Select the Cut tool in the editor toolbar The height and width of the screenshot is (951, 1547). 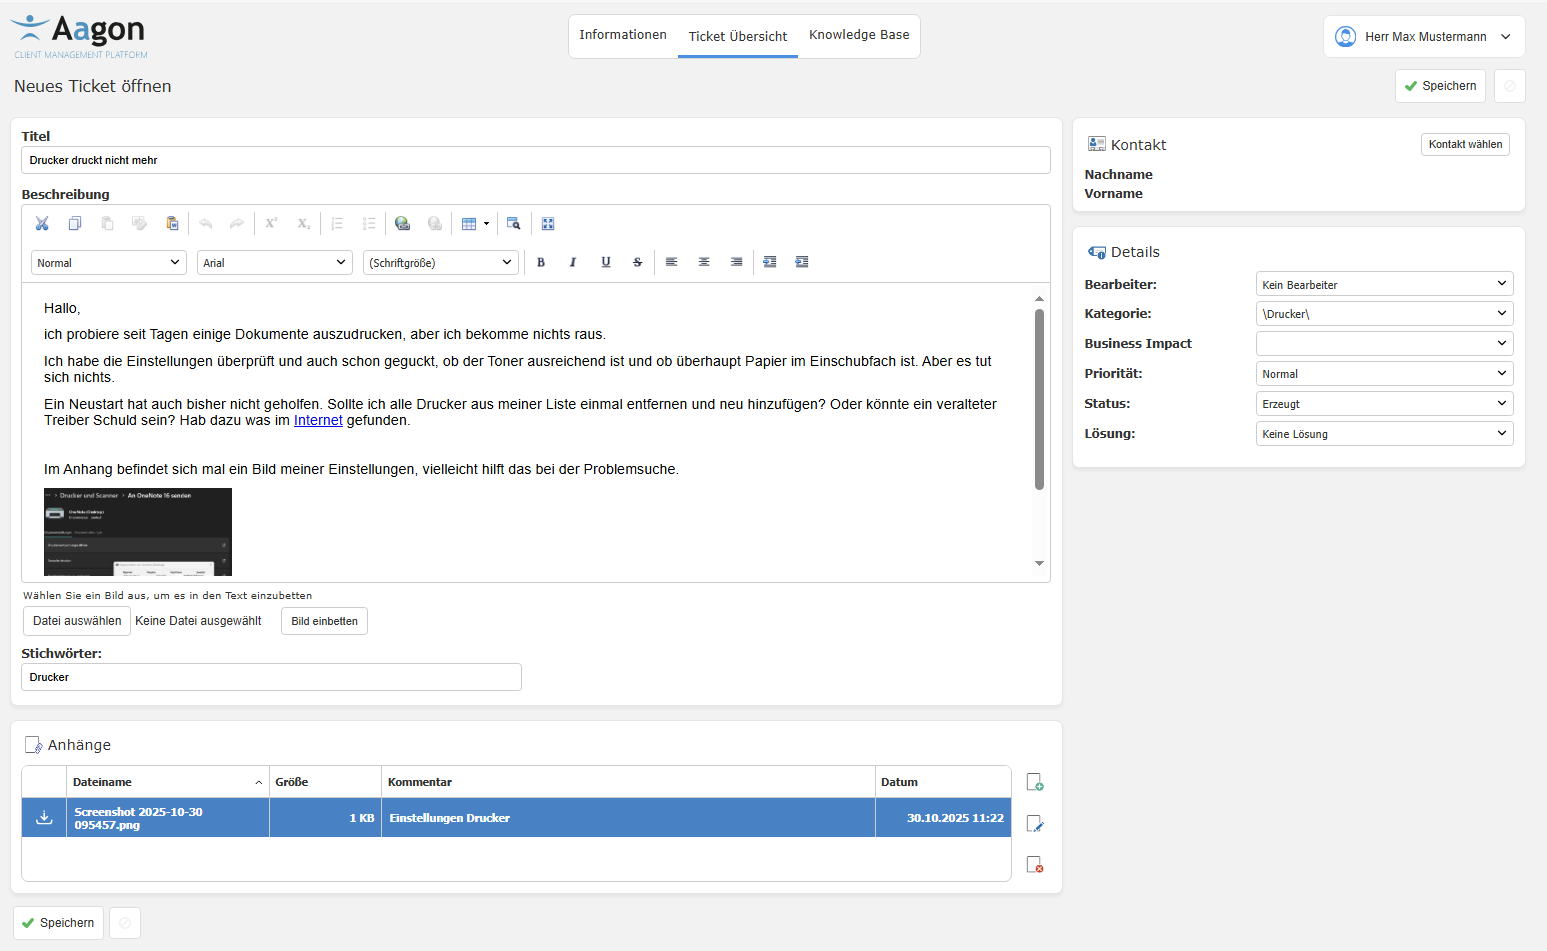(41, 223)
